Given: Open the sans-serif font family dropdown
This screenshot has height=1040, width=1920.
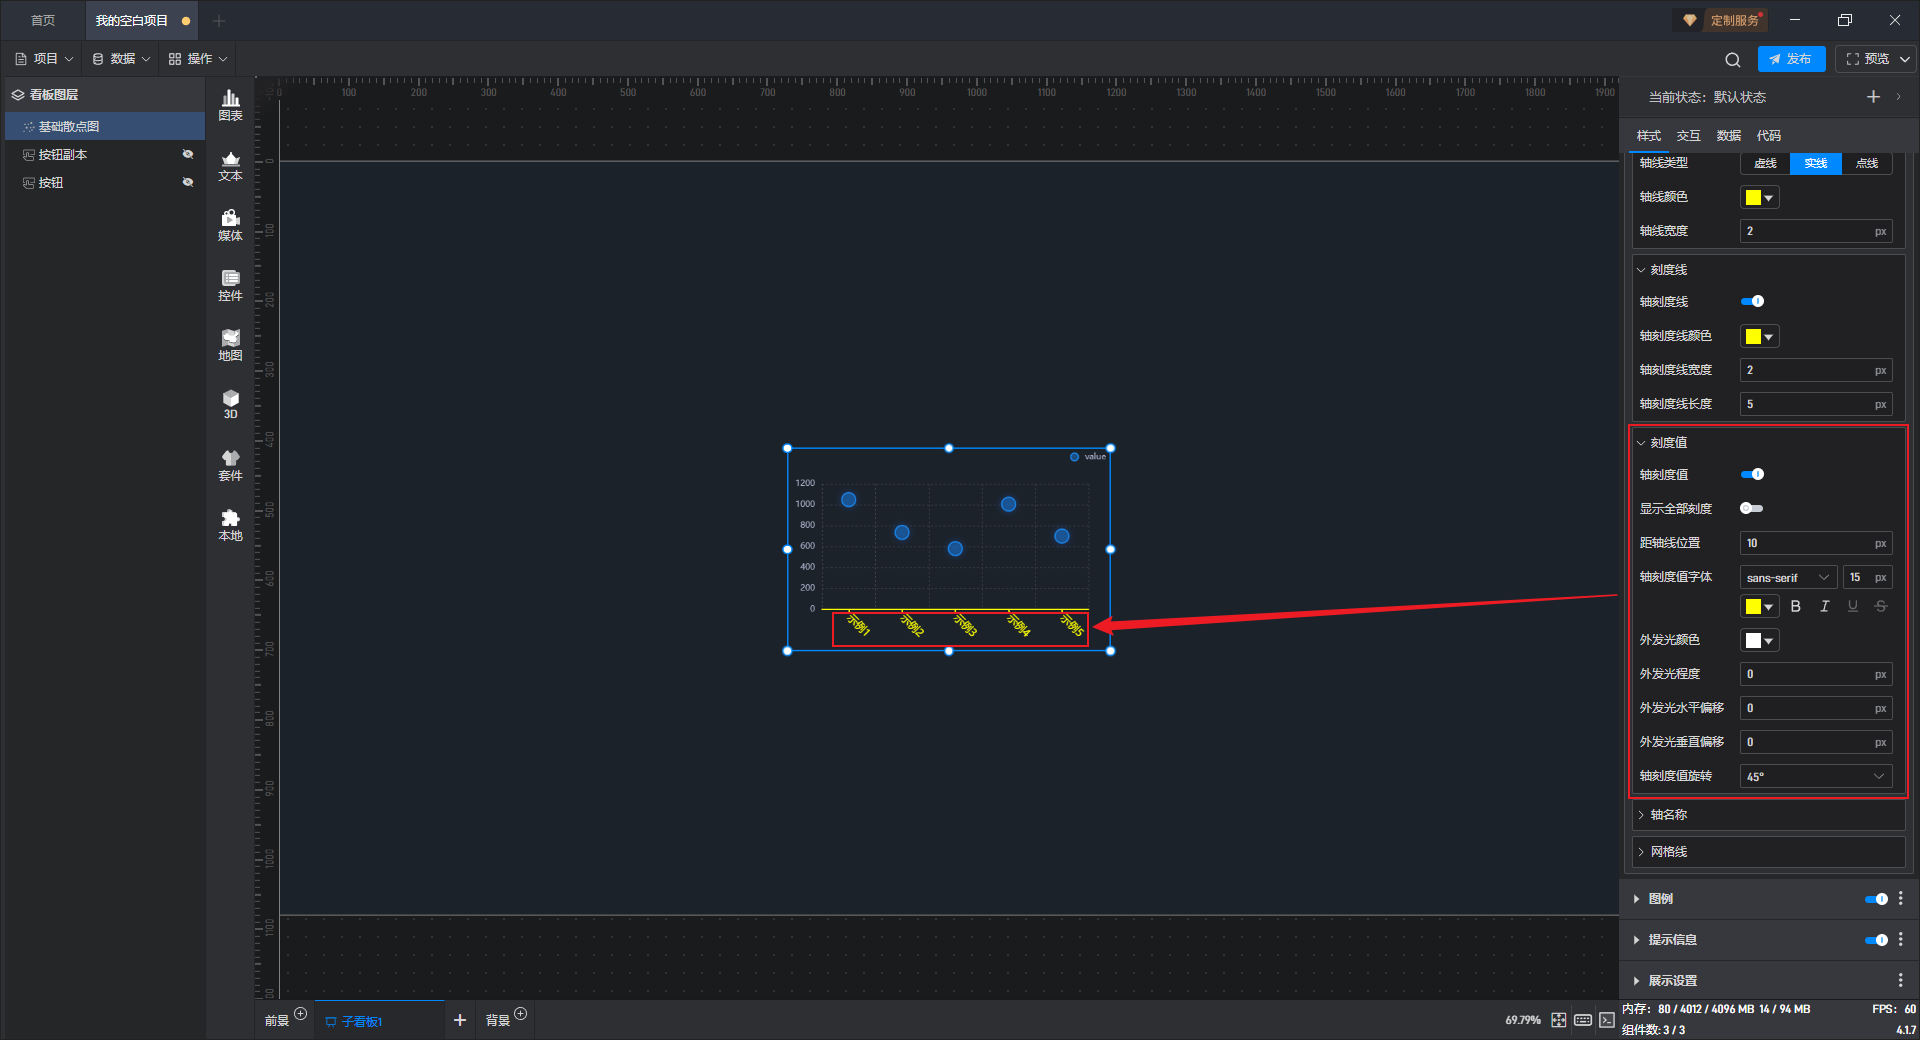Looking at the screenshot, I should click(1788, 577).
